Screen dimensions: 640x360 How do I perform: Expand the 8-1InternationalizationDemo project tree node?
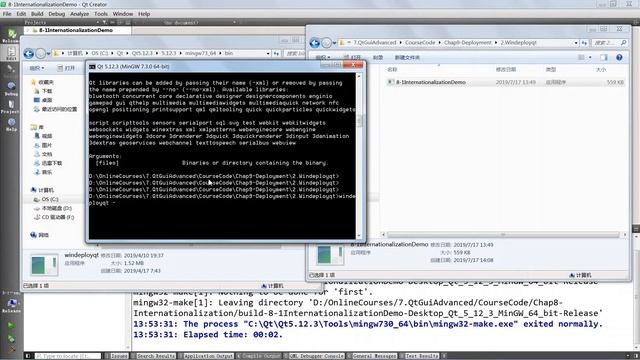pos(27,30)
